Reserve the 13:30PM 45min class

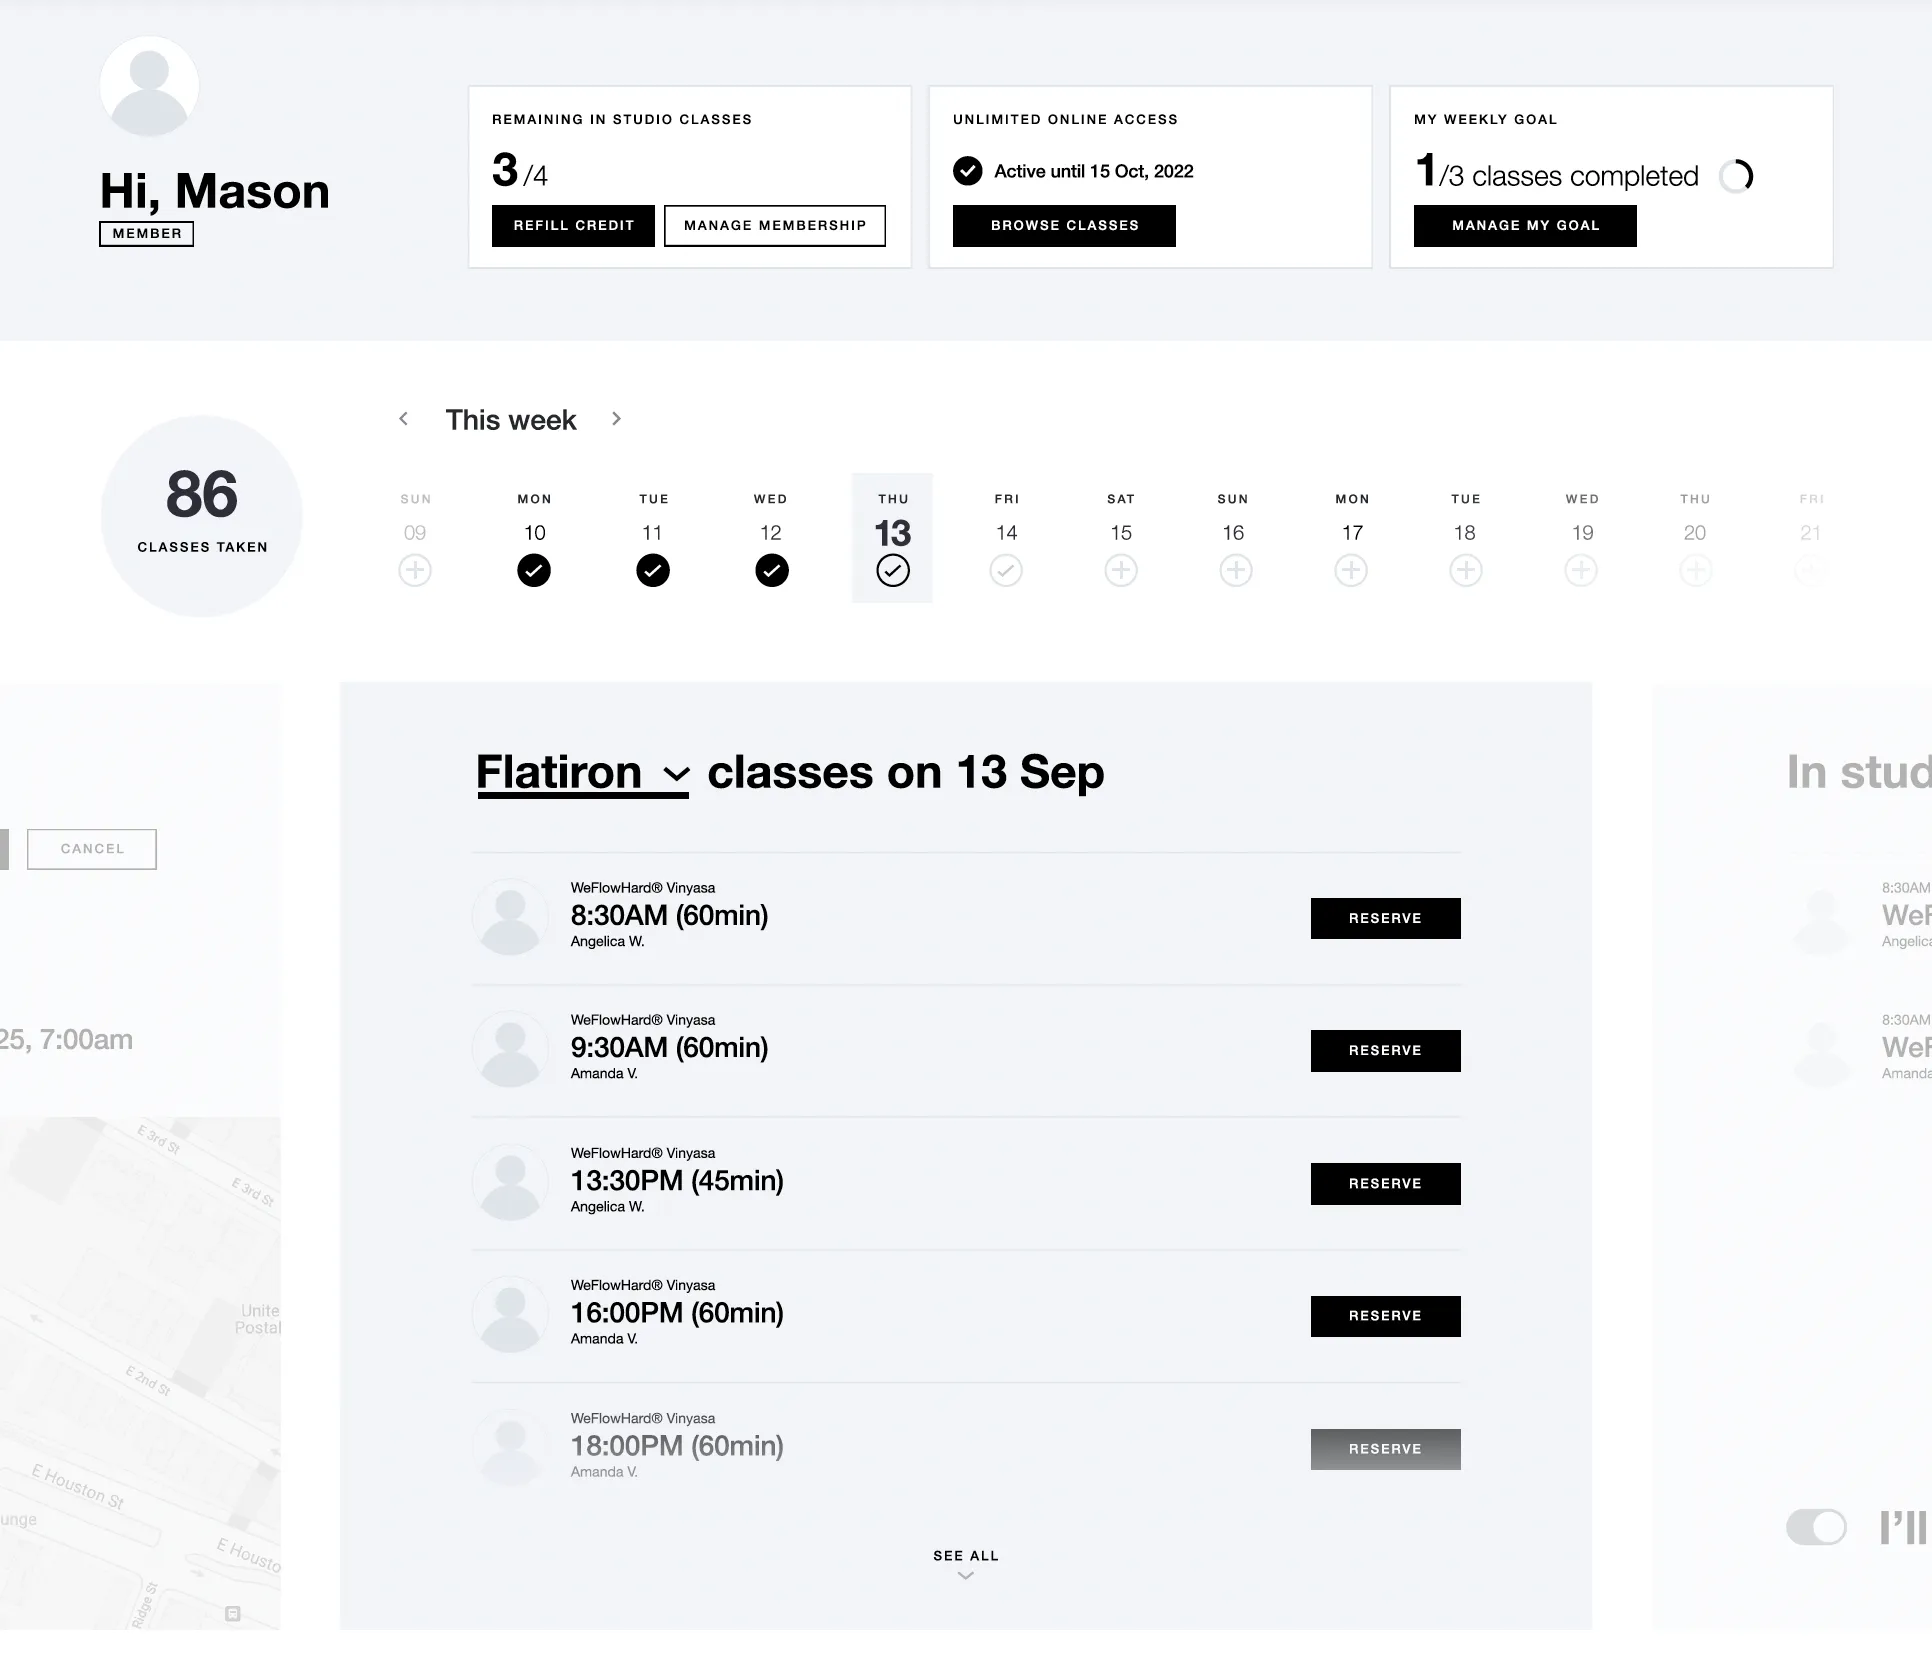[1385, 1184]
